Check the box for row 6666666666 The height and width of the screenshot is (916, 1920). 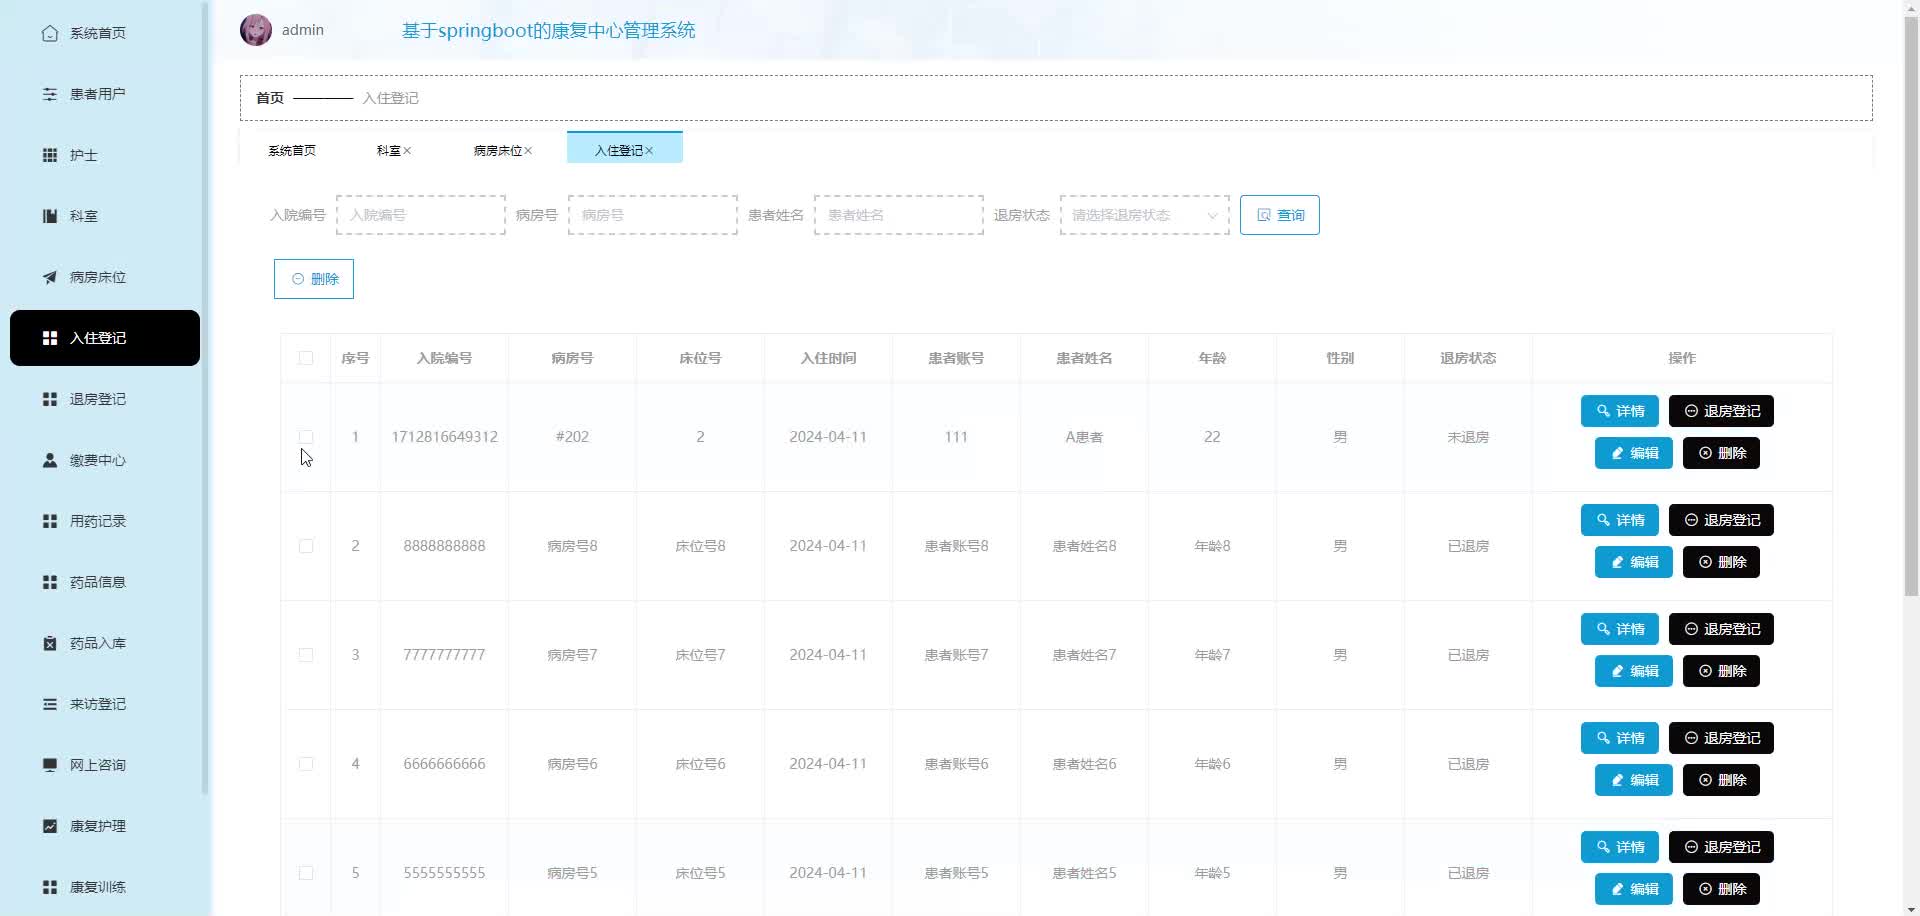(306, 764)
